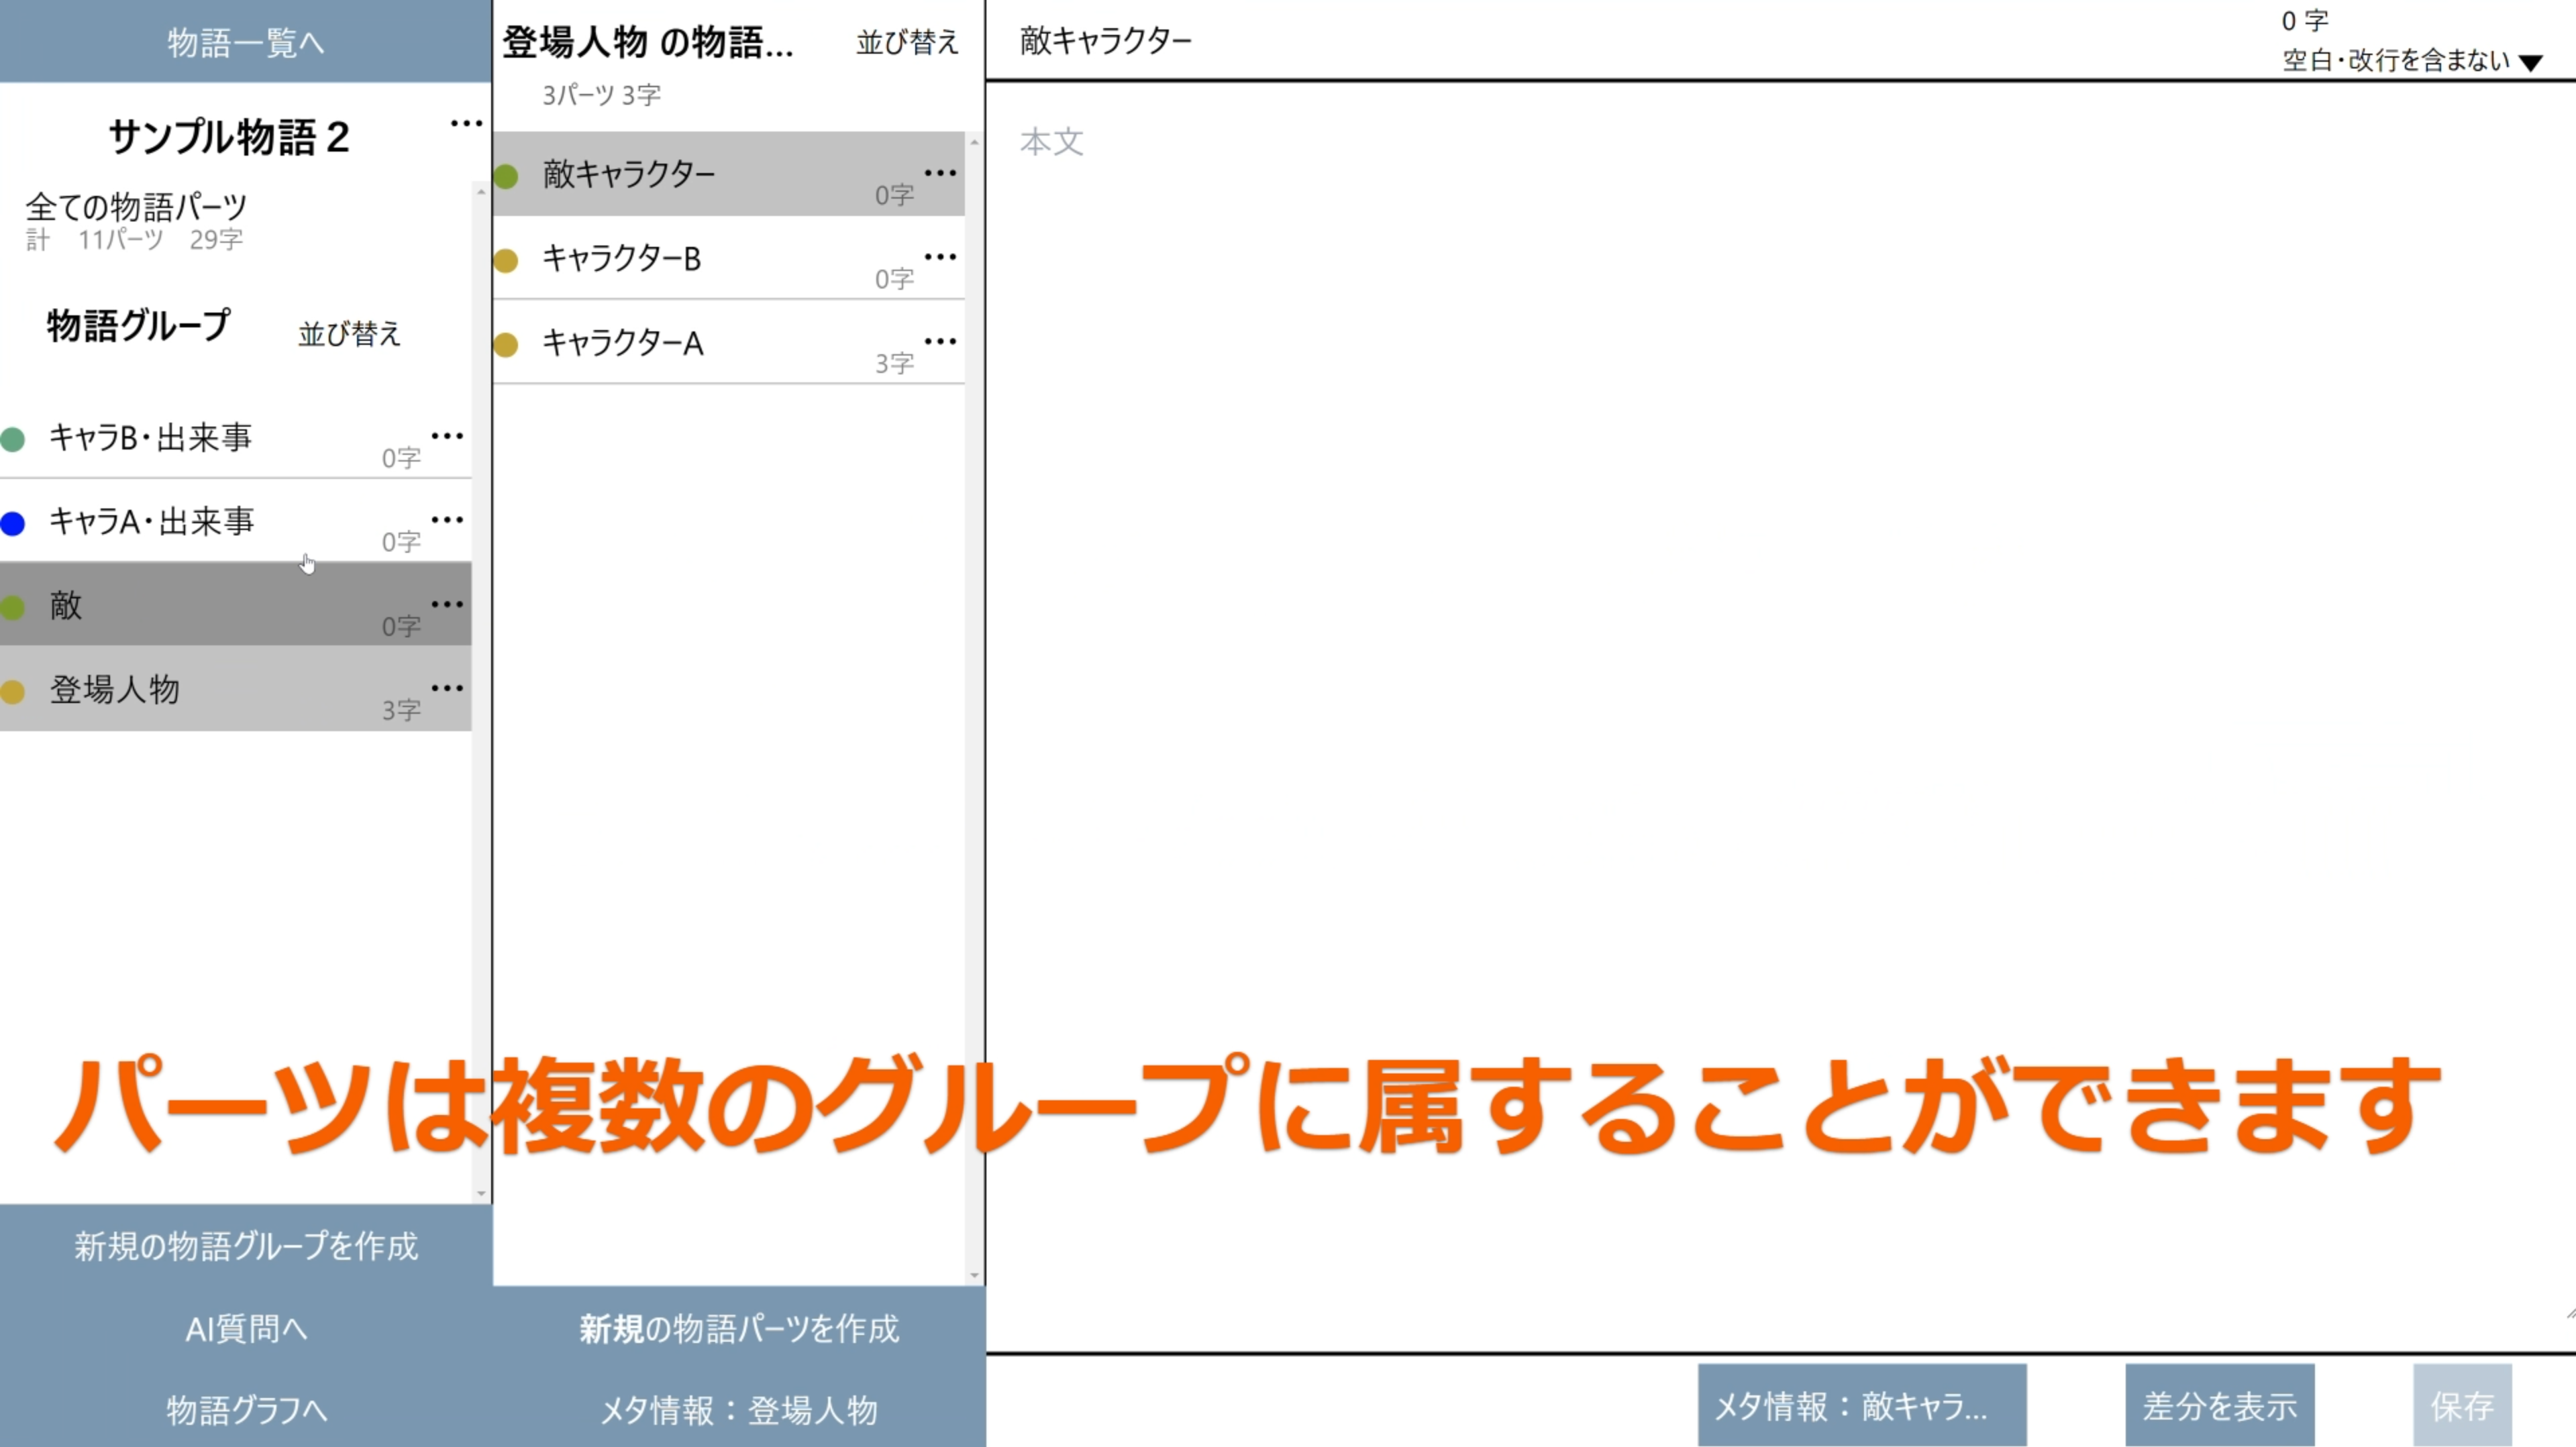Viewport: 2576px width, 1447px height.
Task: Click down arrow of group list scrollbar
Action: [481, 1193]
